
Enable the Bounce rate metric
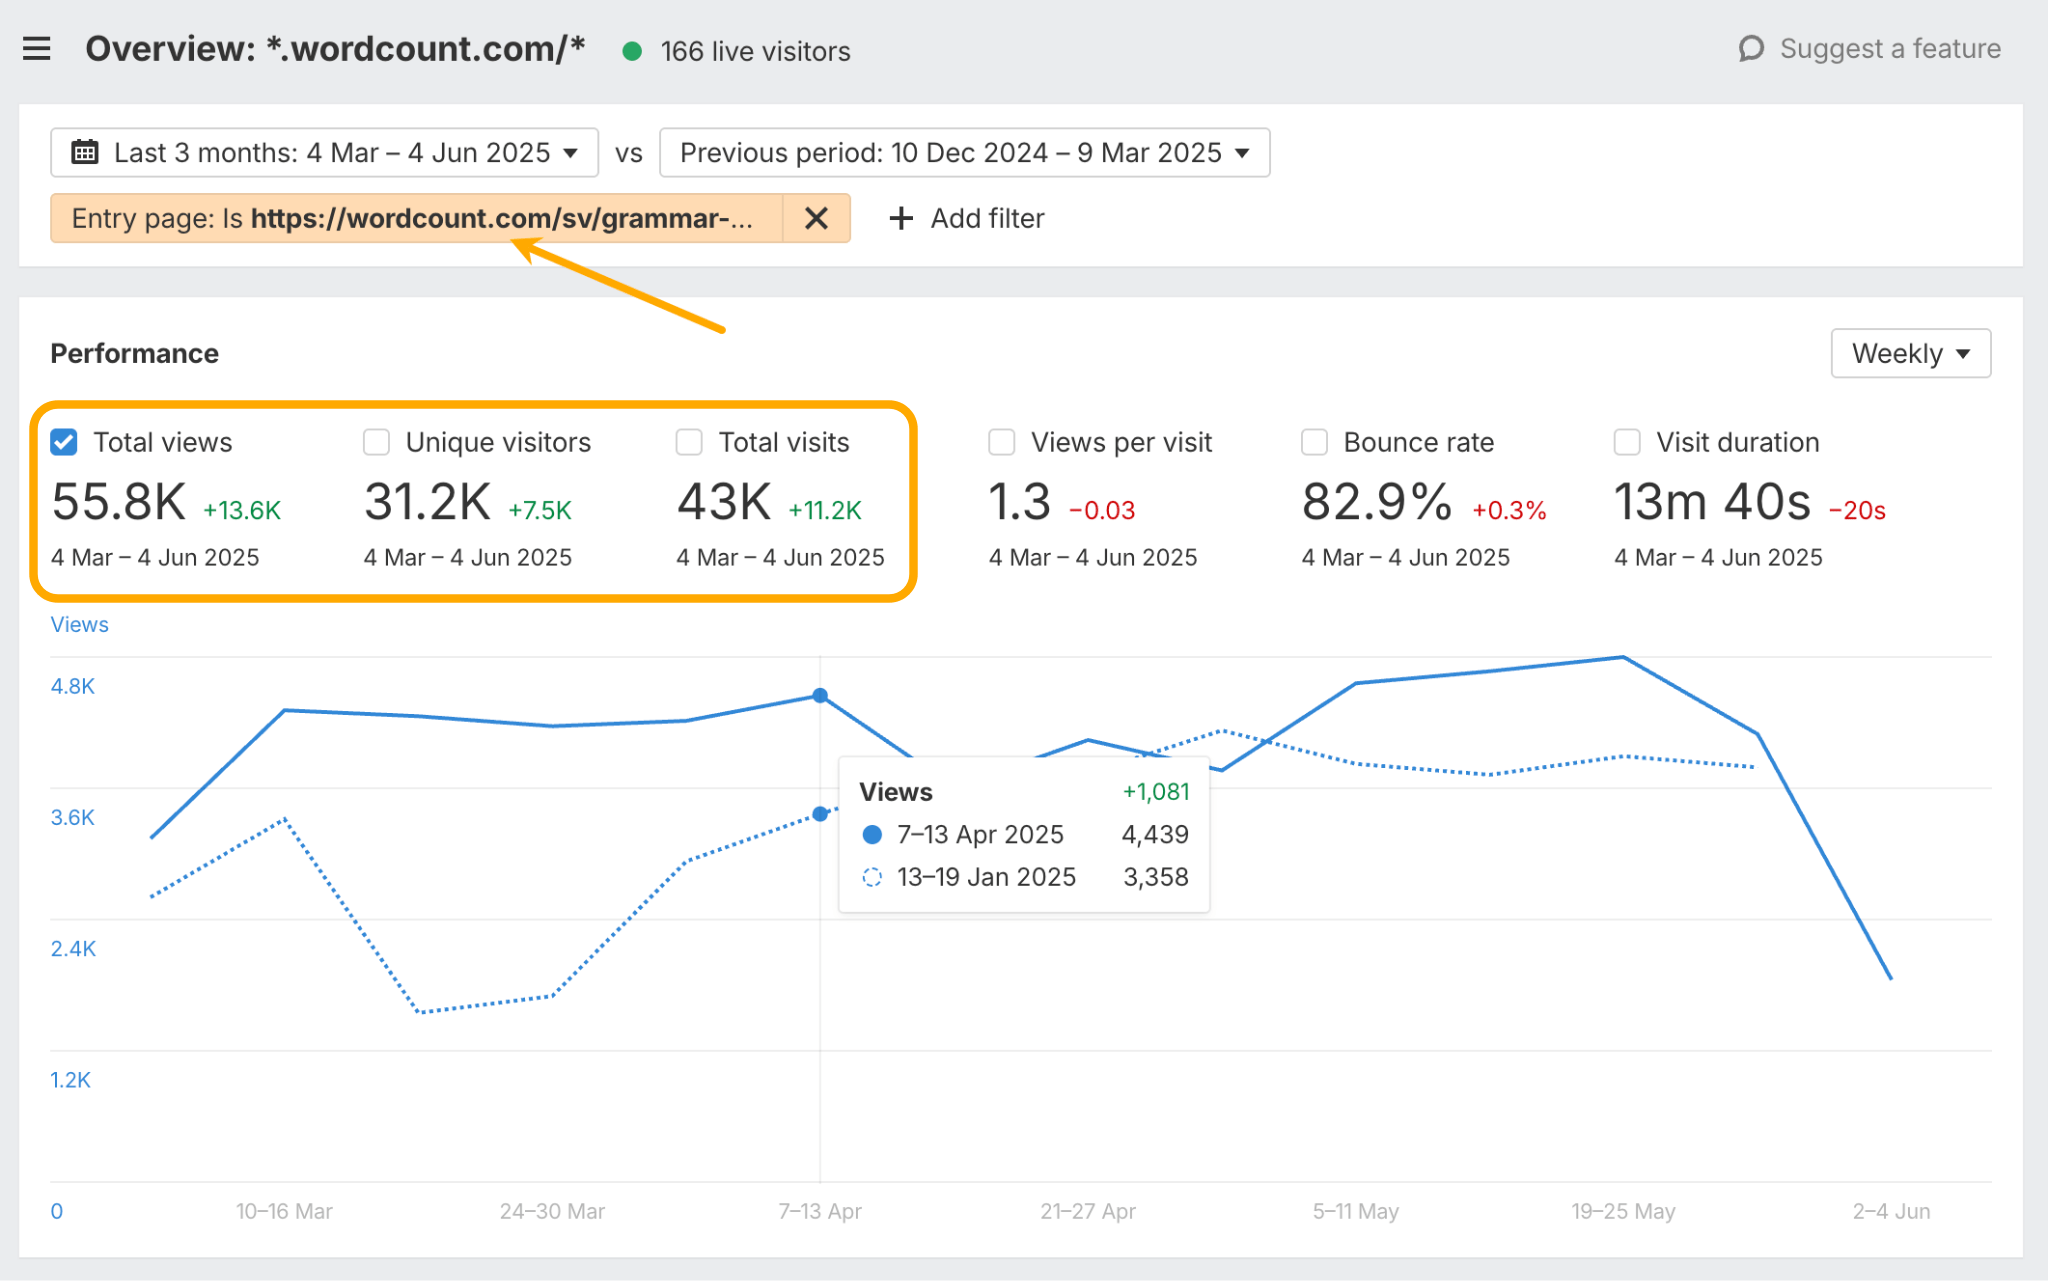pyautogui.click(x=1313, y=441)
